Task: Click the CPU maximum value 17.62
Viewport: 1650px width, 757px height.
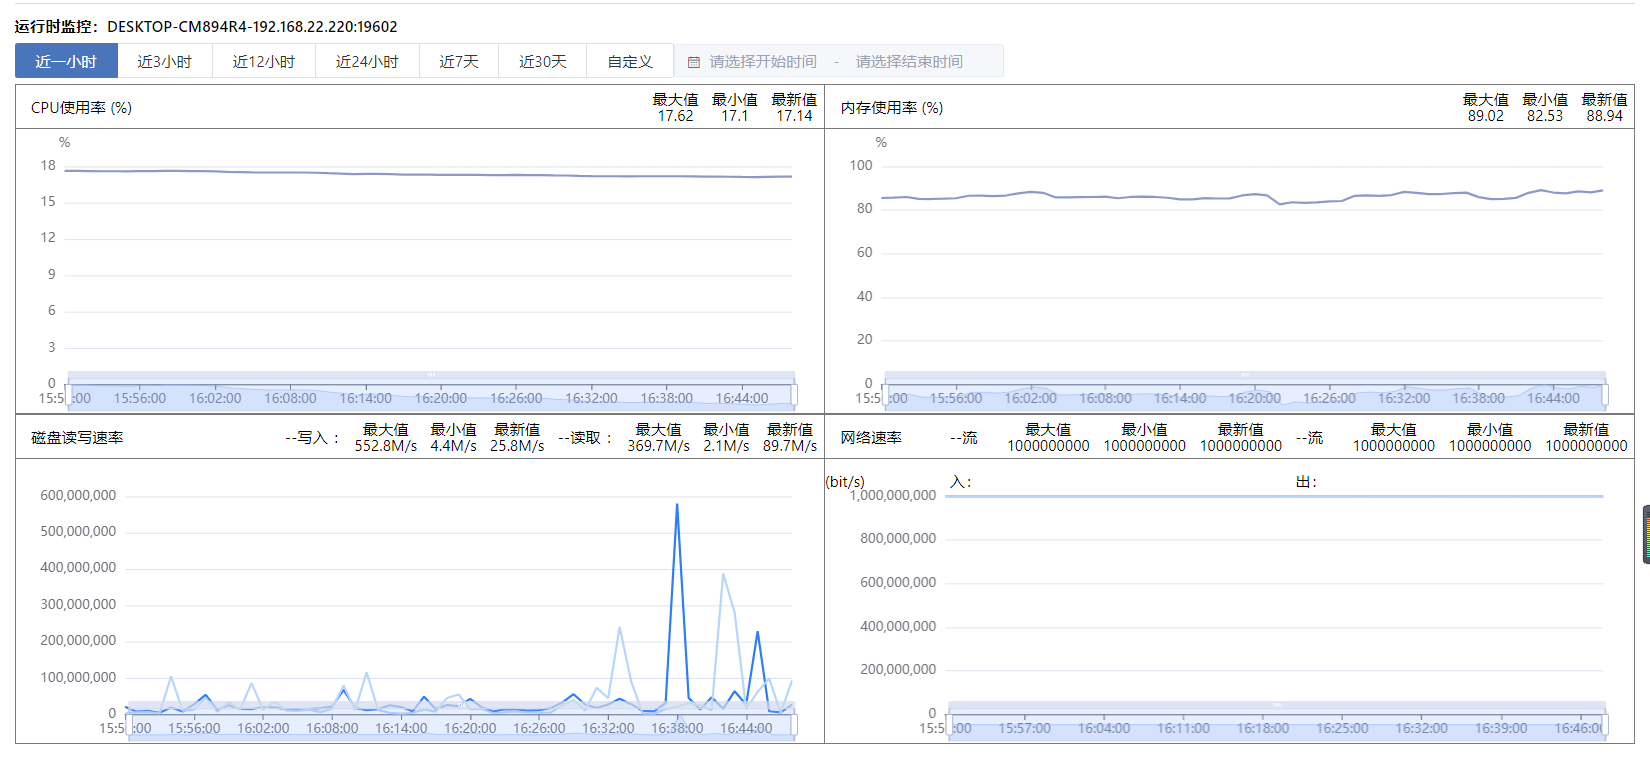Action: [x=675, y=116]
